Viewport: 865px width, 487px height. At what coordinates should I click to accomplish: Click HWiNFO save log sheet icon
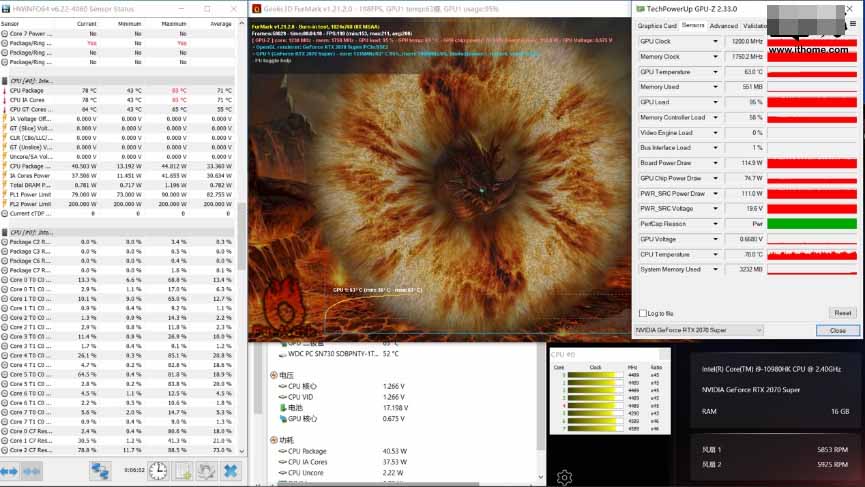[183, 471]
